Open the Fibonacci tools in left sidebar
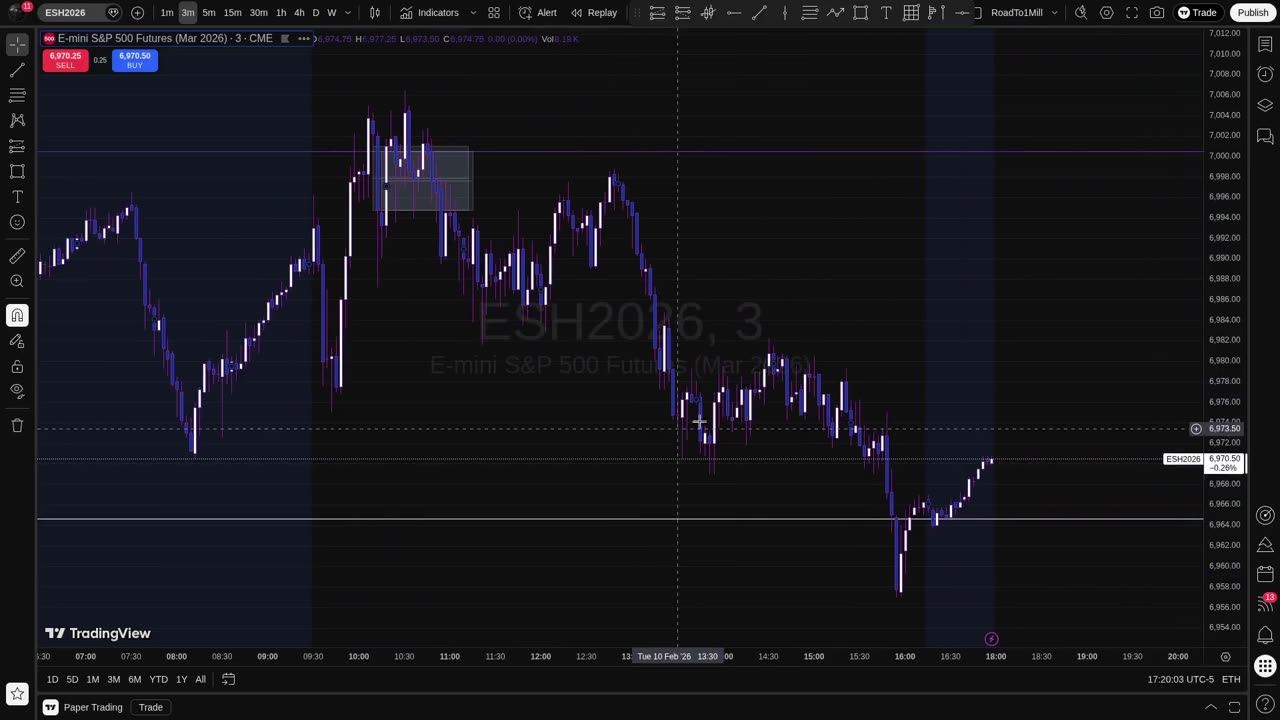Image resolution: width=1280 pixels, height=720 pixels. click(x=17, y=95)
